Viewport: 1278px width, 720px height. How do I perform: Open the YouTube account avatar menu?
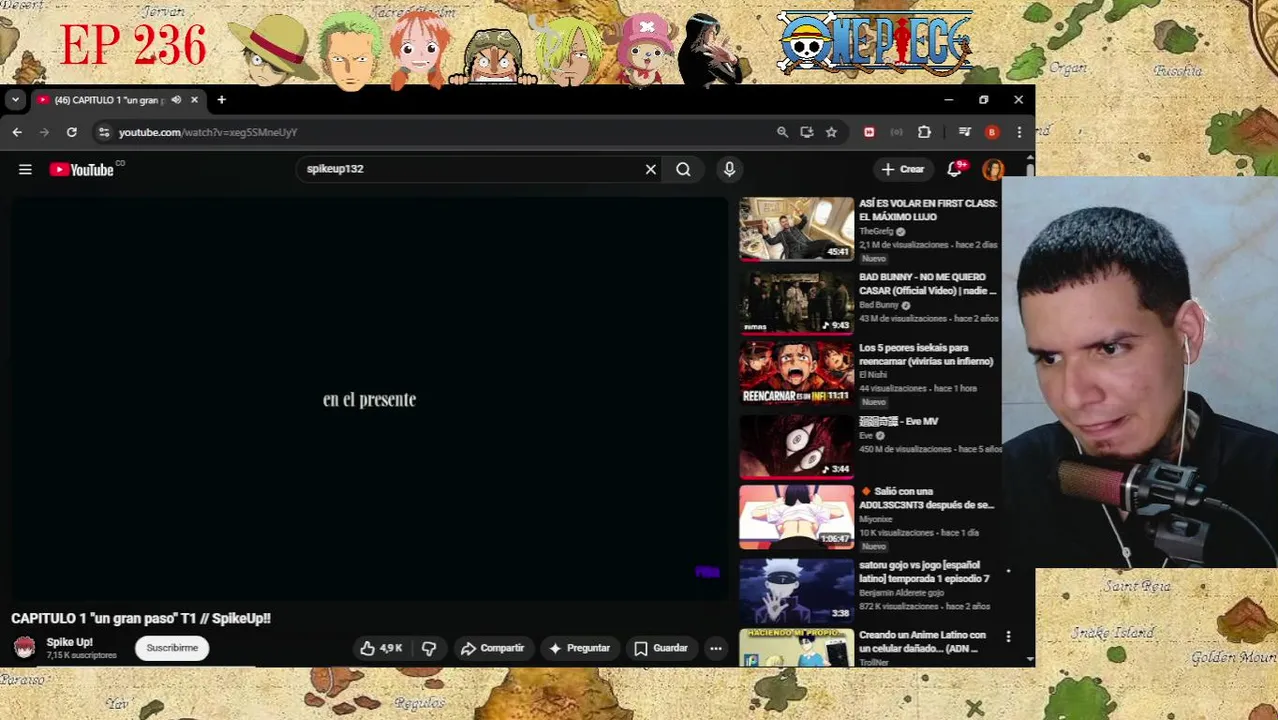993,169
